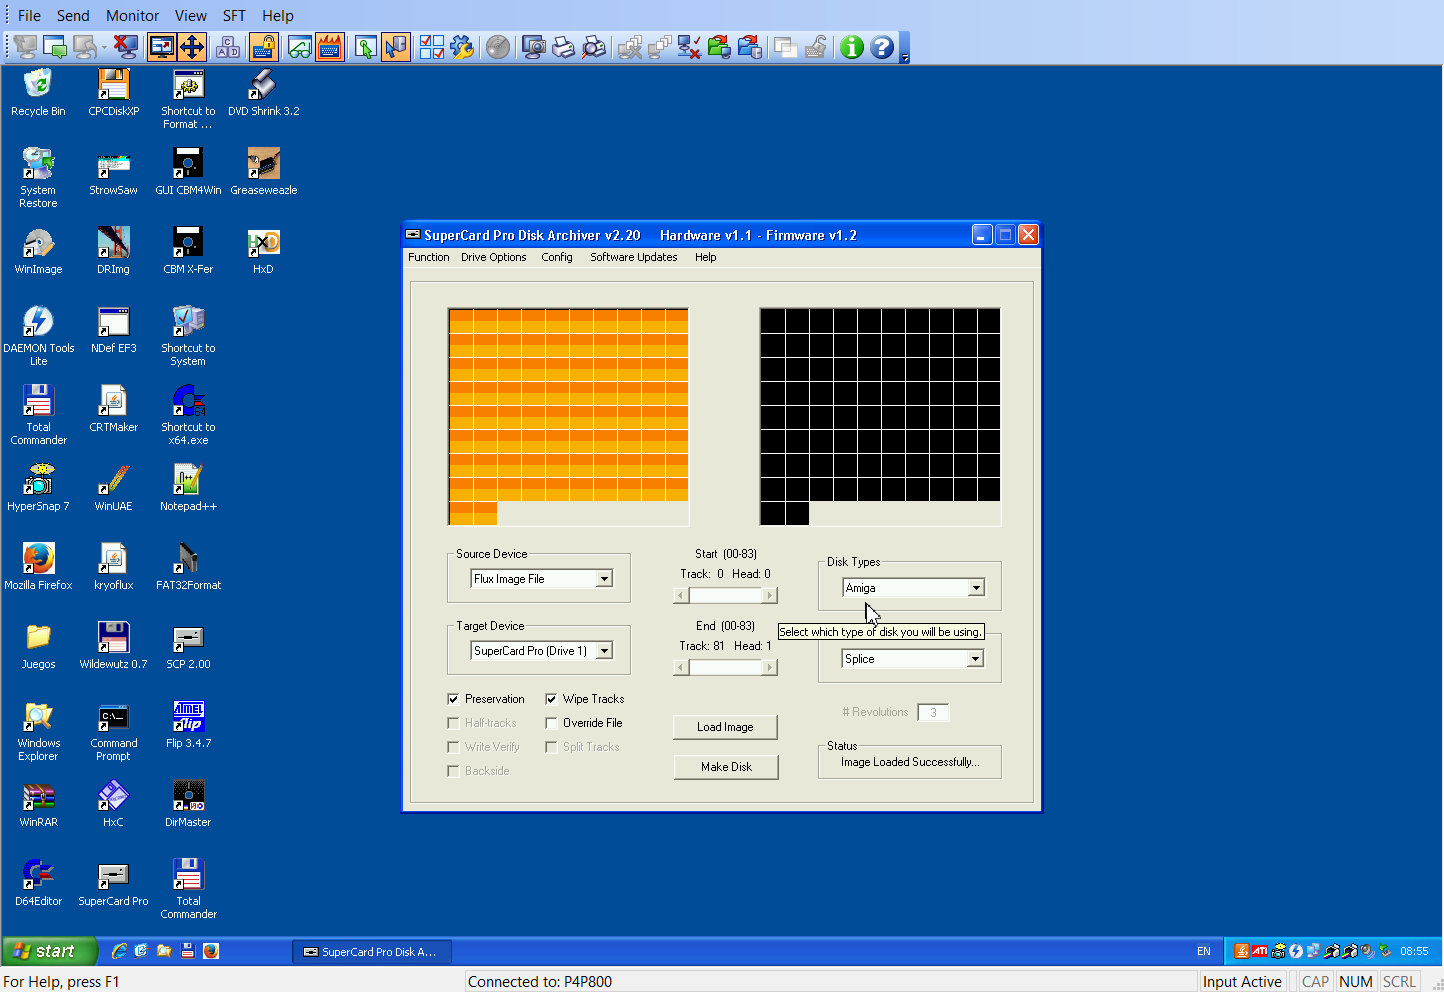Open the Recycle Bin desktop icon

coord(38,92)
